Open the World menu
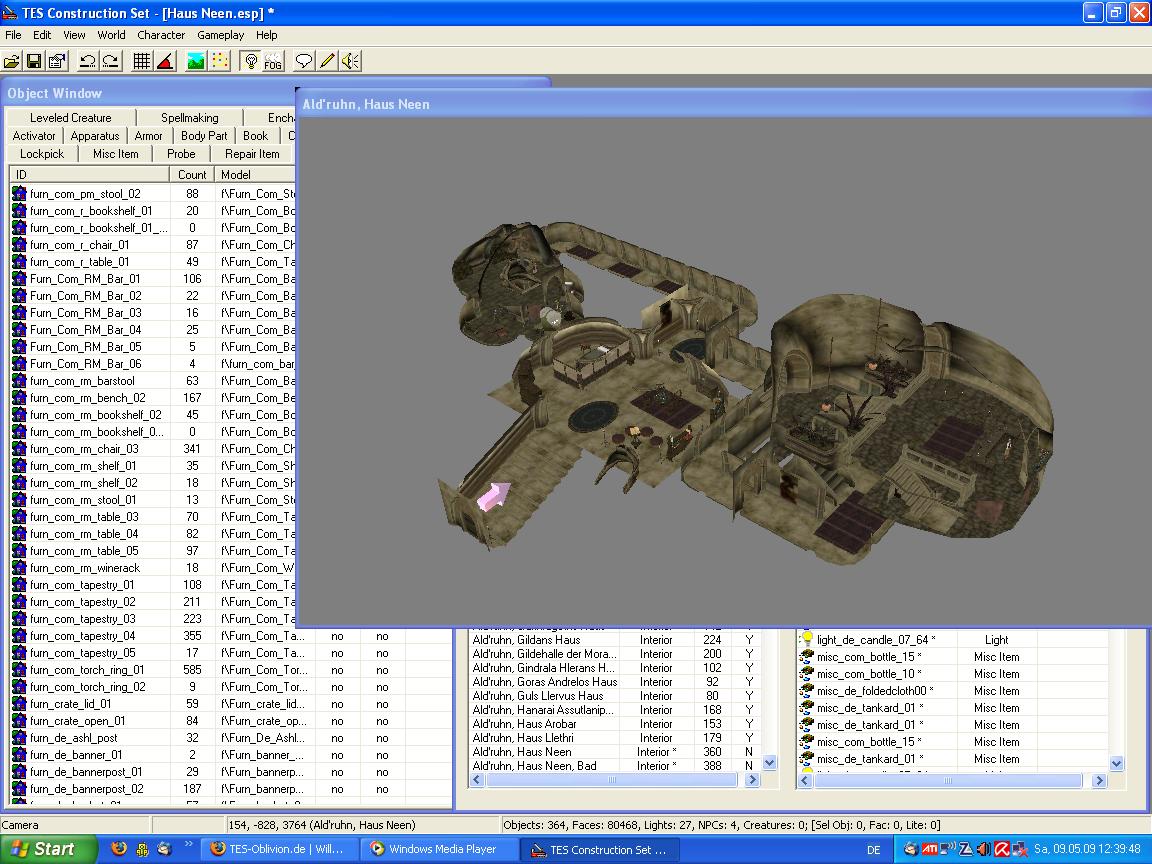Image resolution: width=1152 pixels, height=864 pixels. point(111,35)
